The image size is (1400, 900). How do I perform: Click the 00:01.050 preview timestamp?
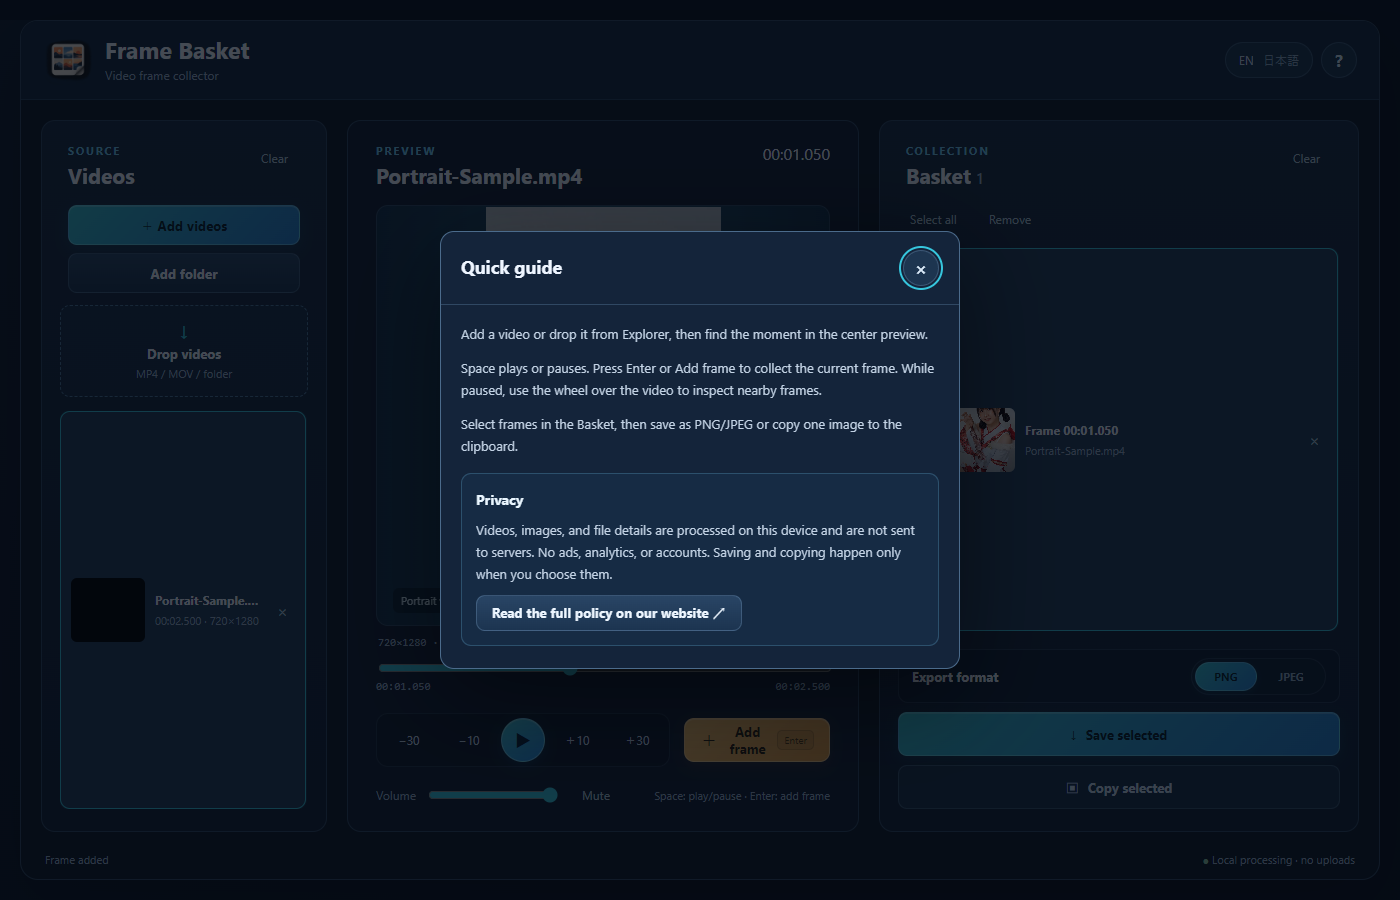pos(796,155)
